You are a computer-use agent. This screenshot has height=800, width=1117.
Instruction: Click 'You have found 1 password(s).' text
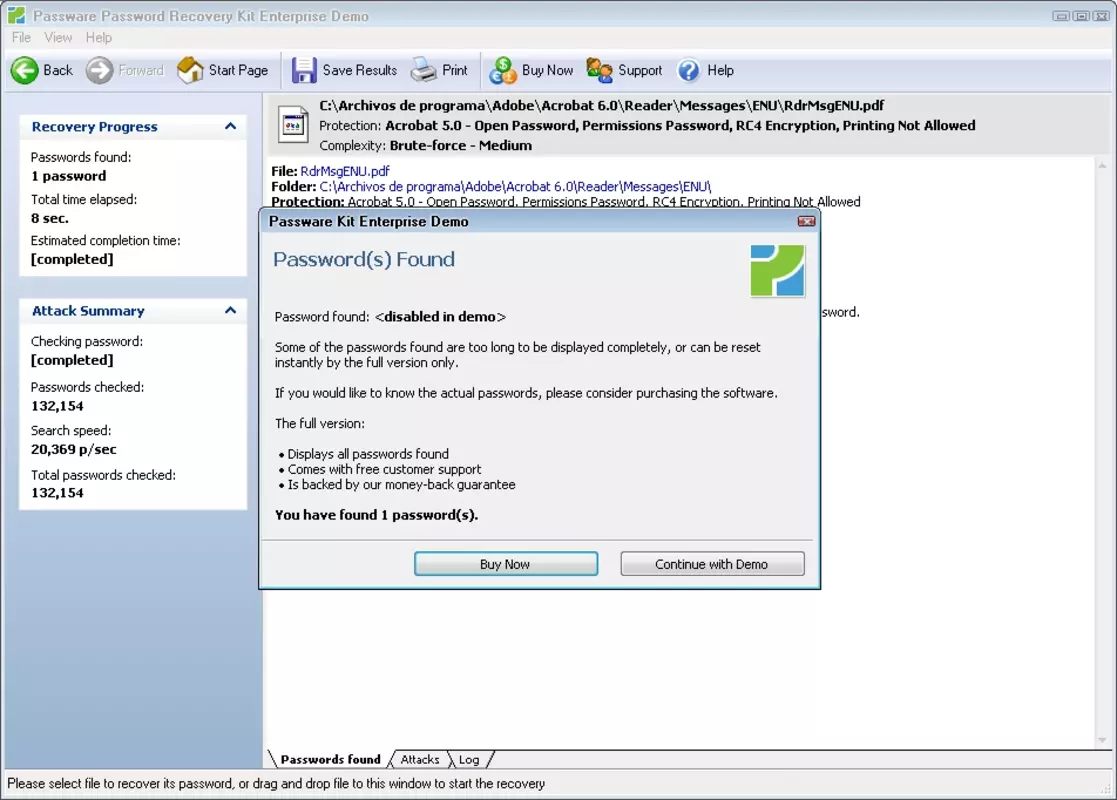[x=376, y=514]
